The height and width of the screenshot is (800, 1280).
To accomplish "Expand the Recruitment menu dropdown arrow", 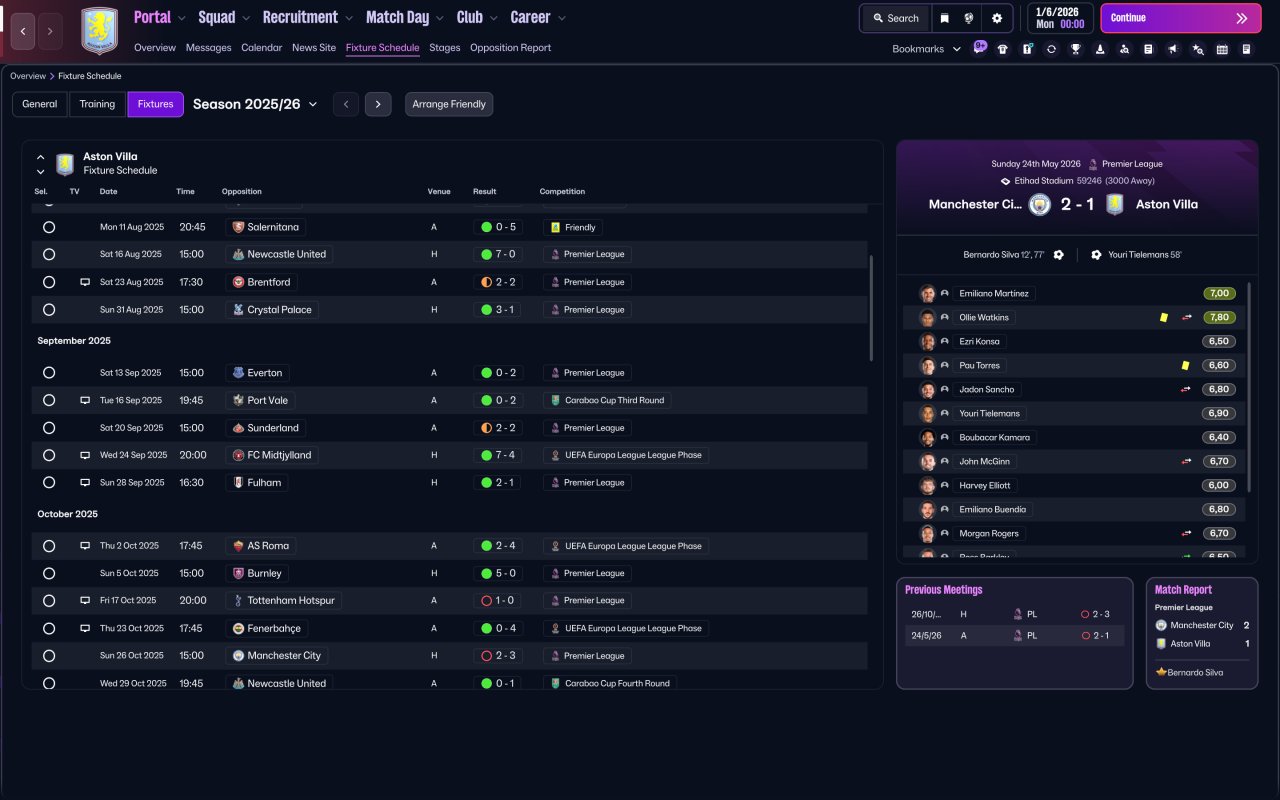I will click(348, 18).
